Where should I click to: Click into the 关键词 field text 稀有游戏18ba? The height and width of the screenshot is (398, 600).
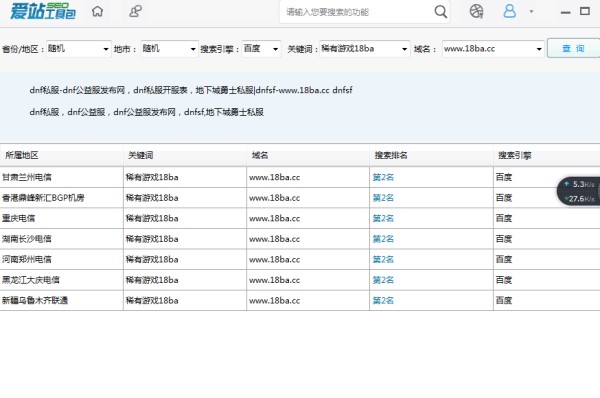point(347,49)
